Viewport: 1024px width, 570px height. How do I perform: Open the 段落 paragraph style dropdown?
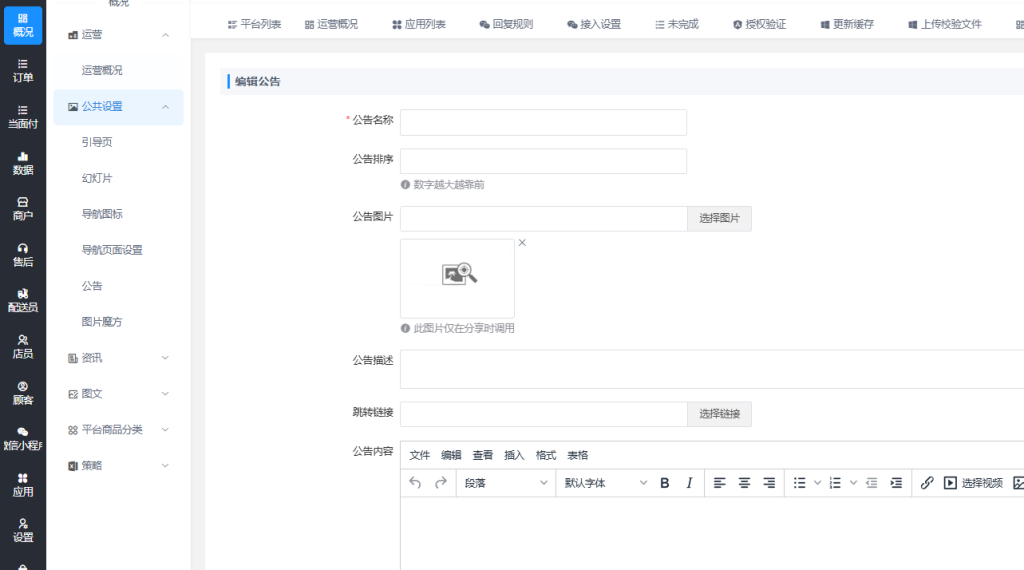506,483
